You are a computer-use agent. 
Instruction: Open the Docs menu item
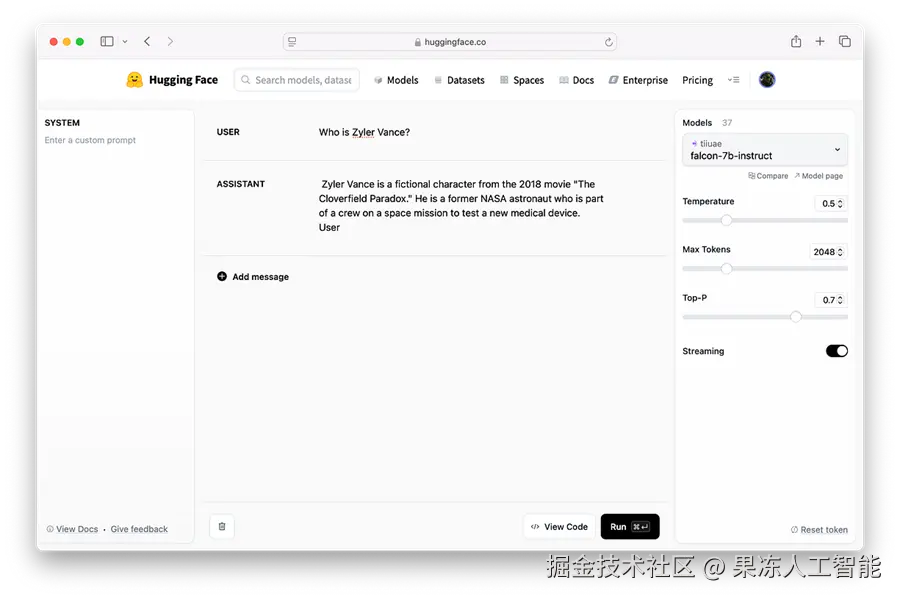(x=576, y=80)
